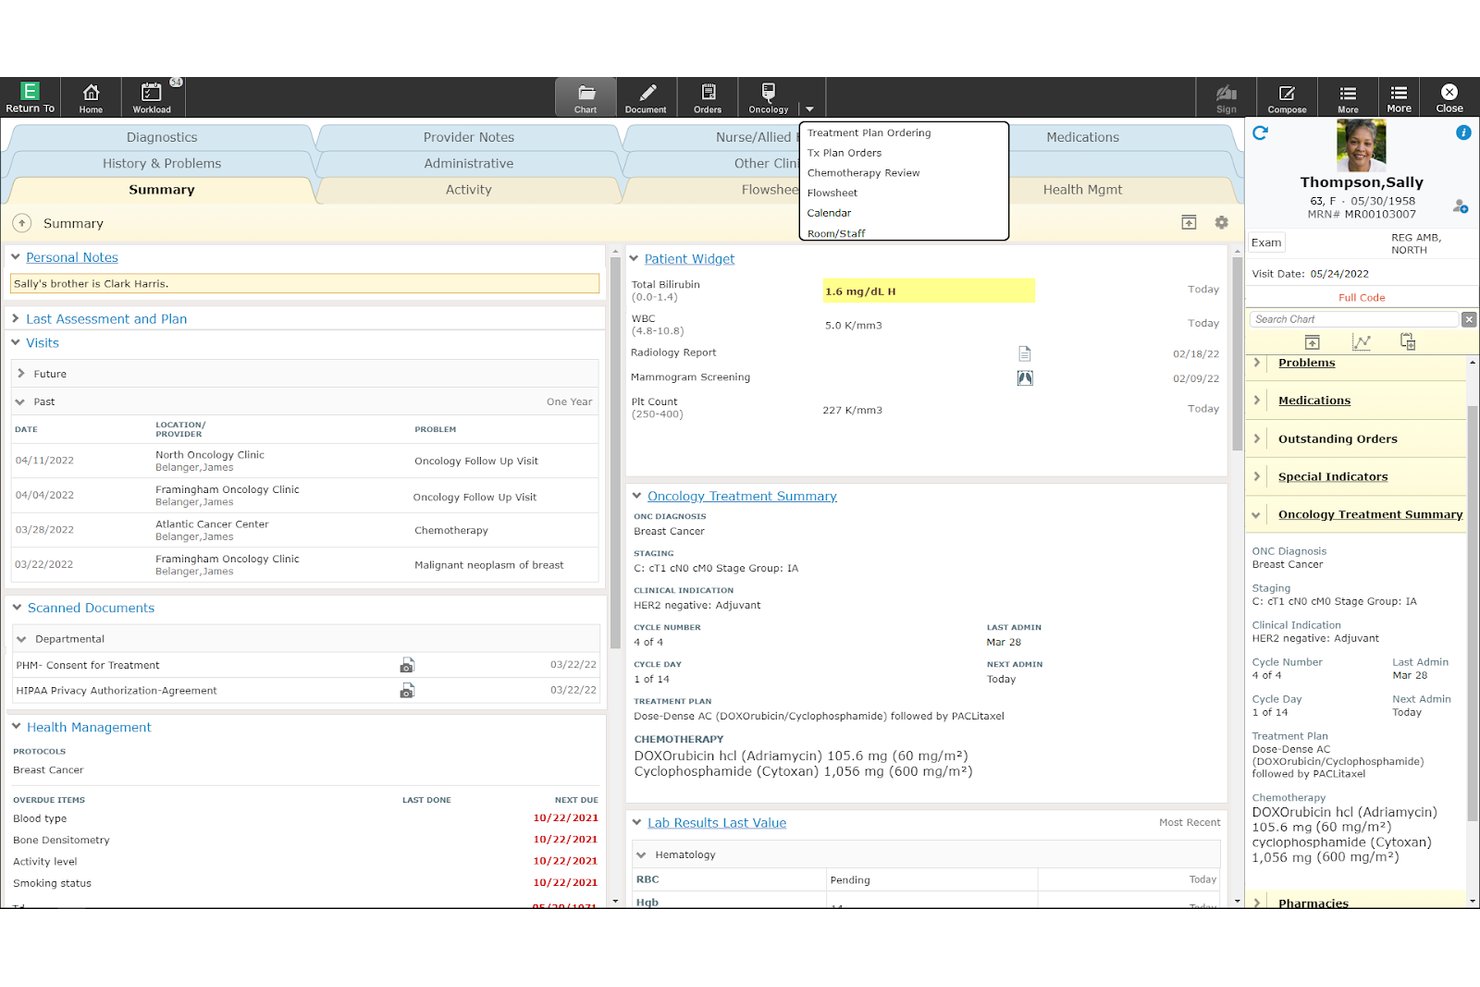Expand Medications in side panel
Image resolution: width=1480 pixels, height=987 pixels.
1257,400
